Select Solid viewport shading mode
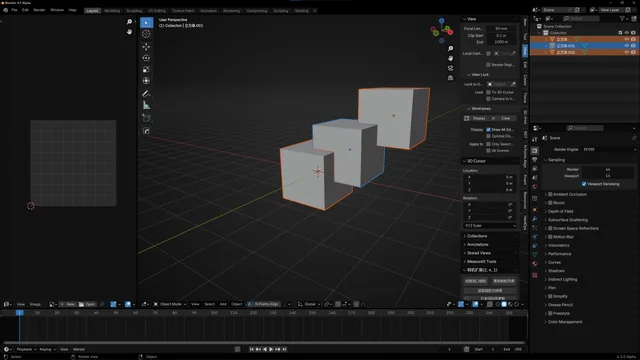This screenshot has width=640, height=360. tap(504, 304)
